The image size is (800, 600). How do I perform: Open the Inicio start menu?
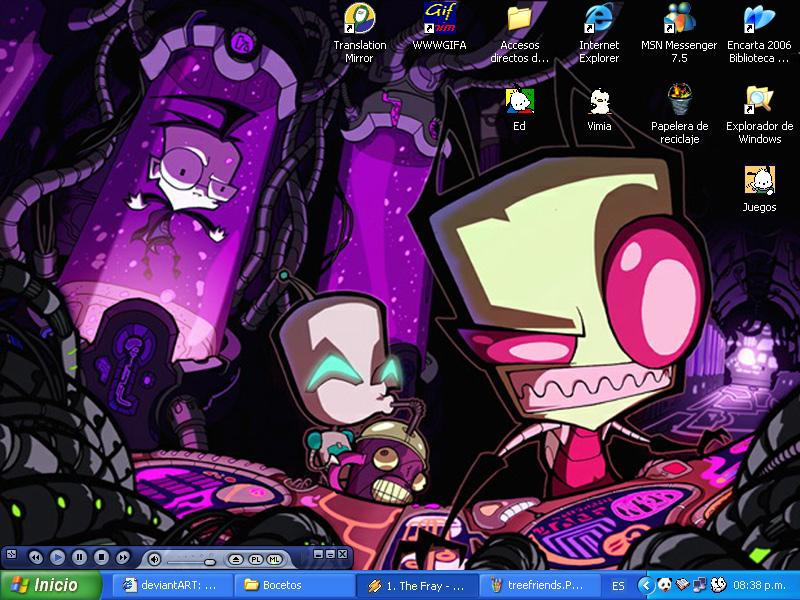click(x=51, y=585)
